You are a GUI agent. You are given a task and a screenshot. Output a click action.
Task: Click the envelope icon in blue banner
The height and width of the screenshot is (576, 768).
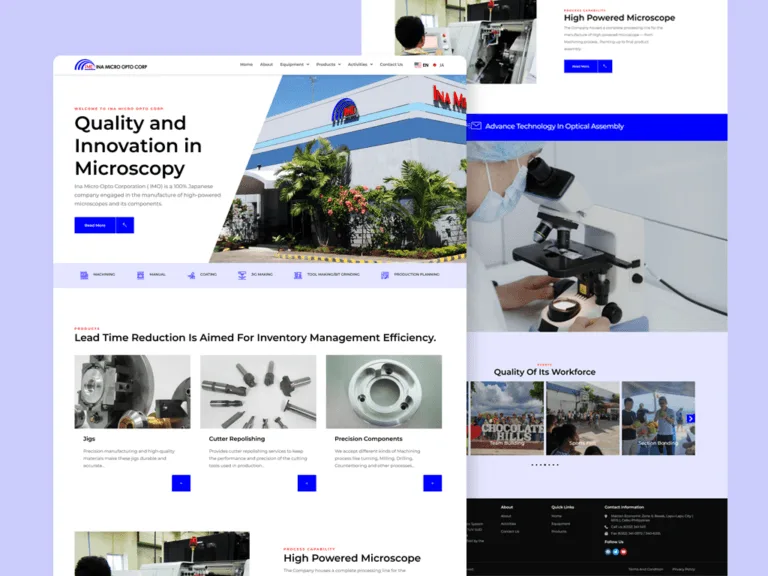[476, 126]
